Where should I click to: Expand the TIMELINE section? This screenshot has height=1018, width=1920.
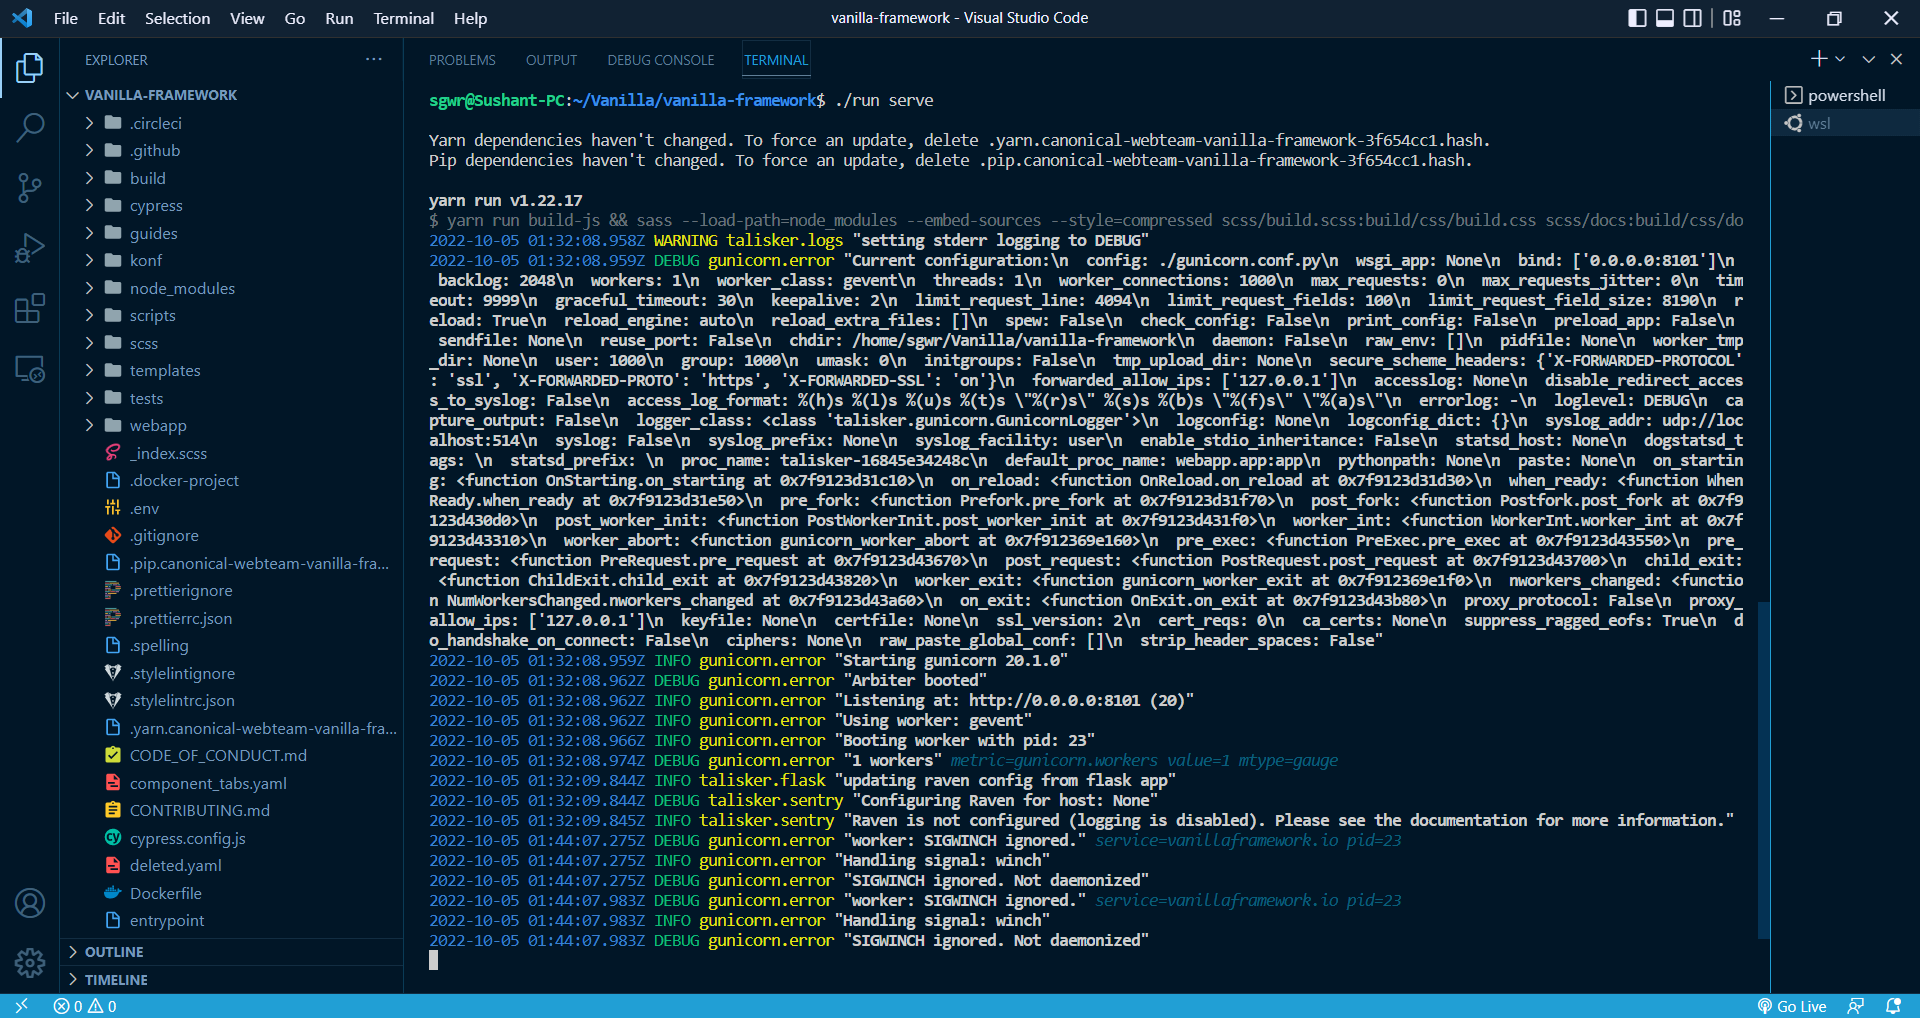point(232,980)
